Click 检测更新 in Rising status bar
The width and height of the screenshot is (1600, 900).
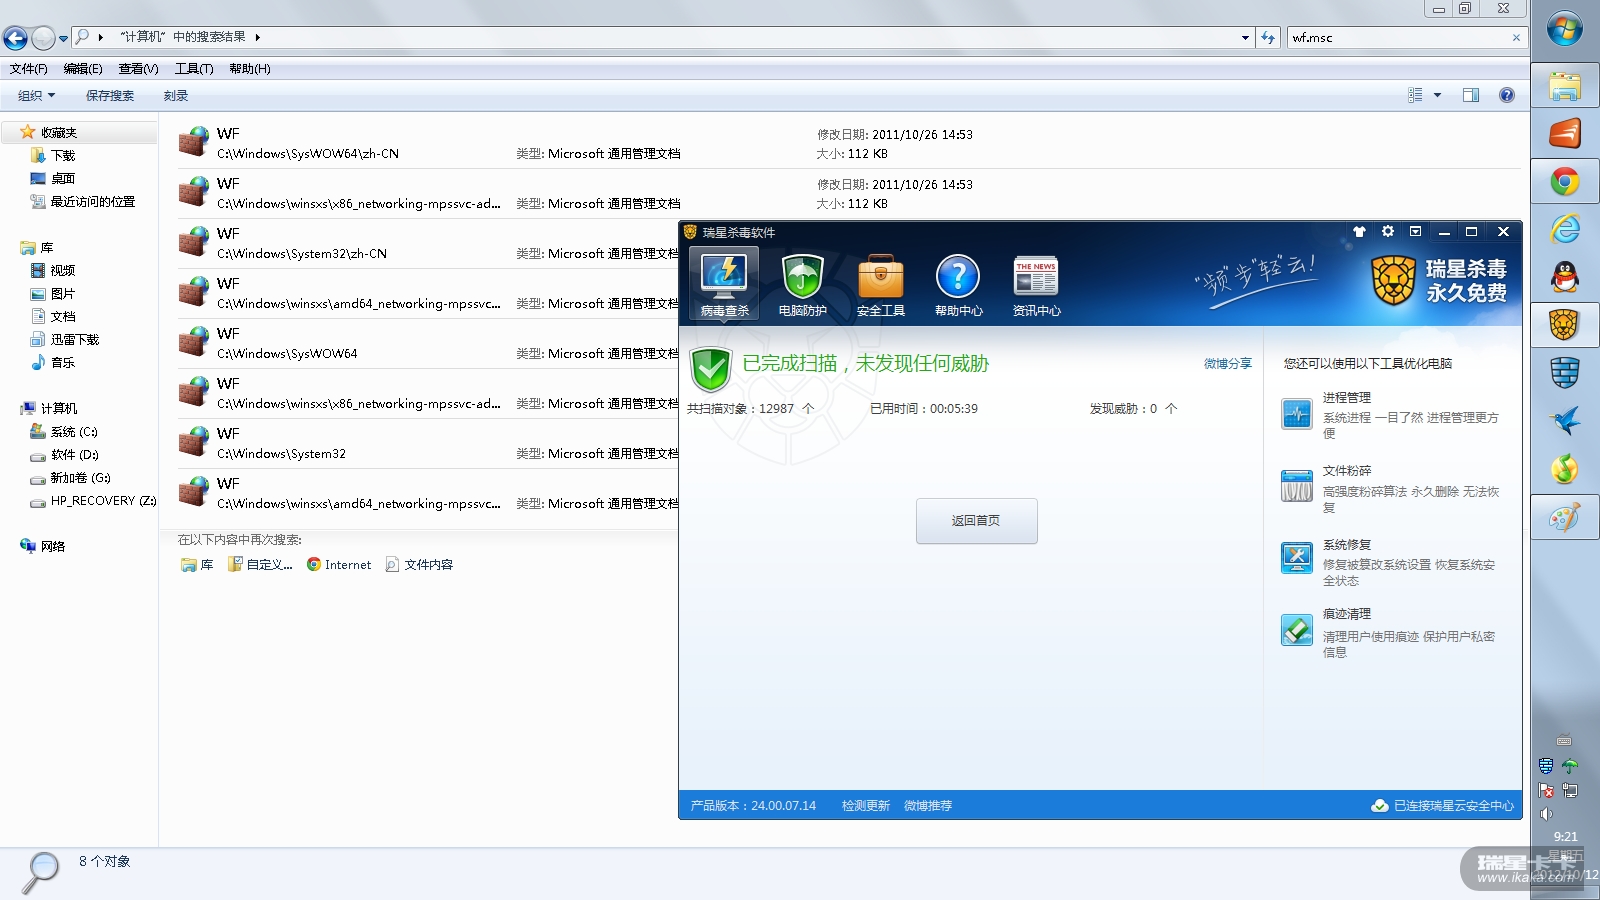[x=865, y=806]
